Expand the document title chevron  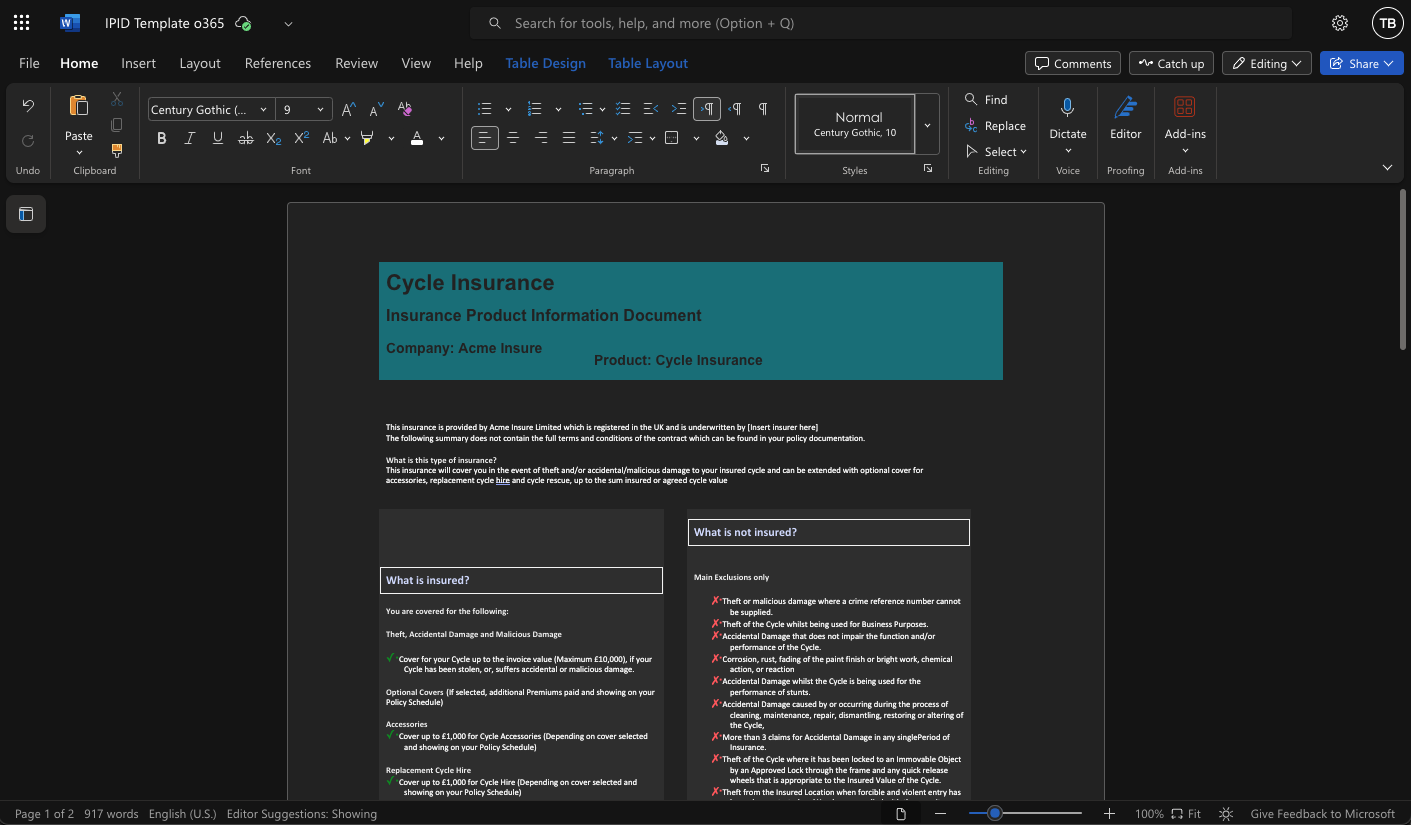click(x=288, y=23)
